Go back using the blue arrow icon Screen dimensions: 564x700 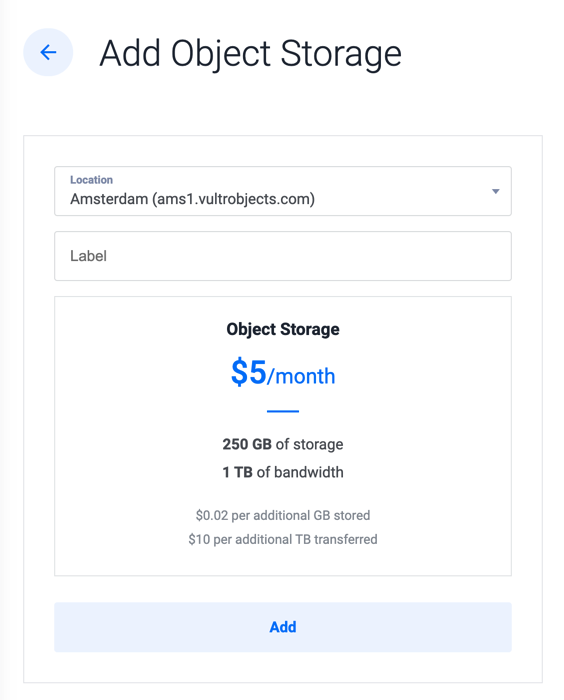(x=48, y=52)
